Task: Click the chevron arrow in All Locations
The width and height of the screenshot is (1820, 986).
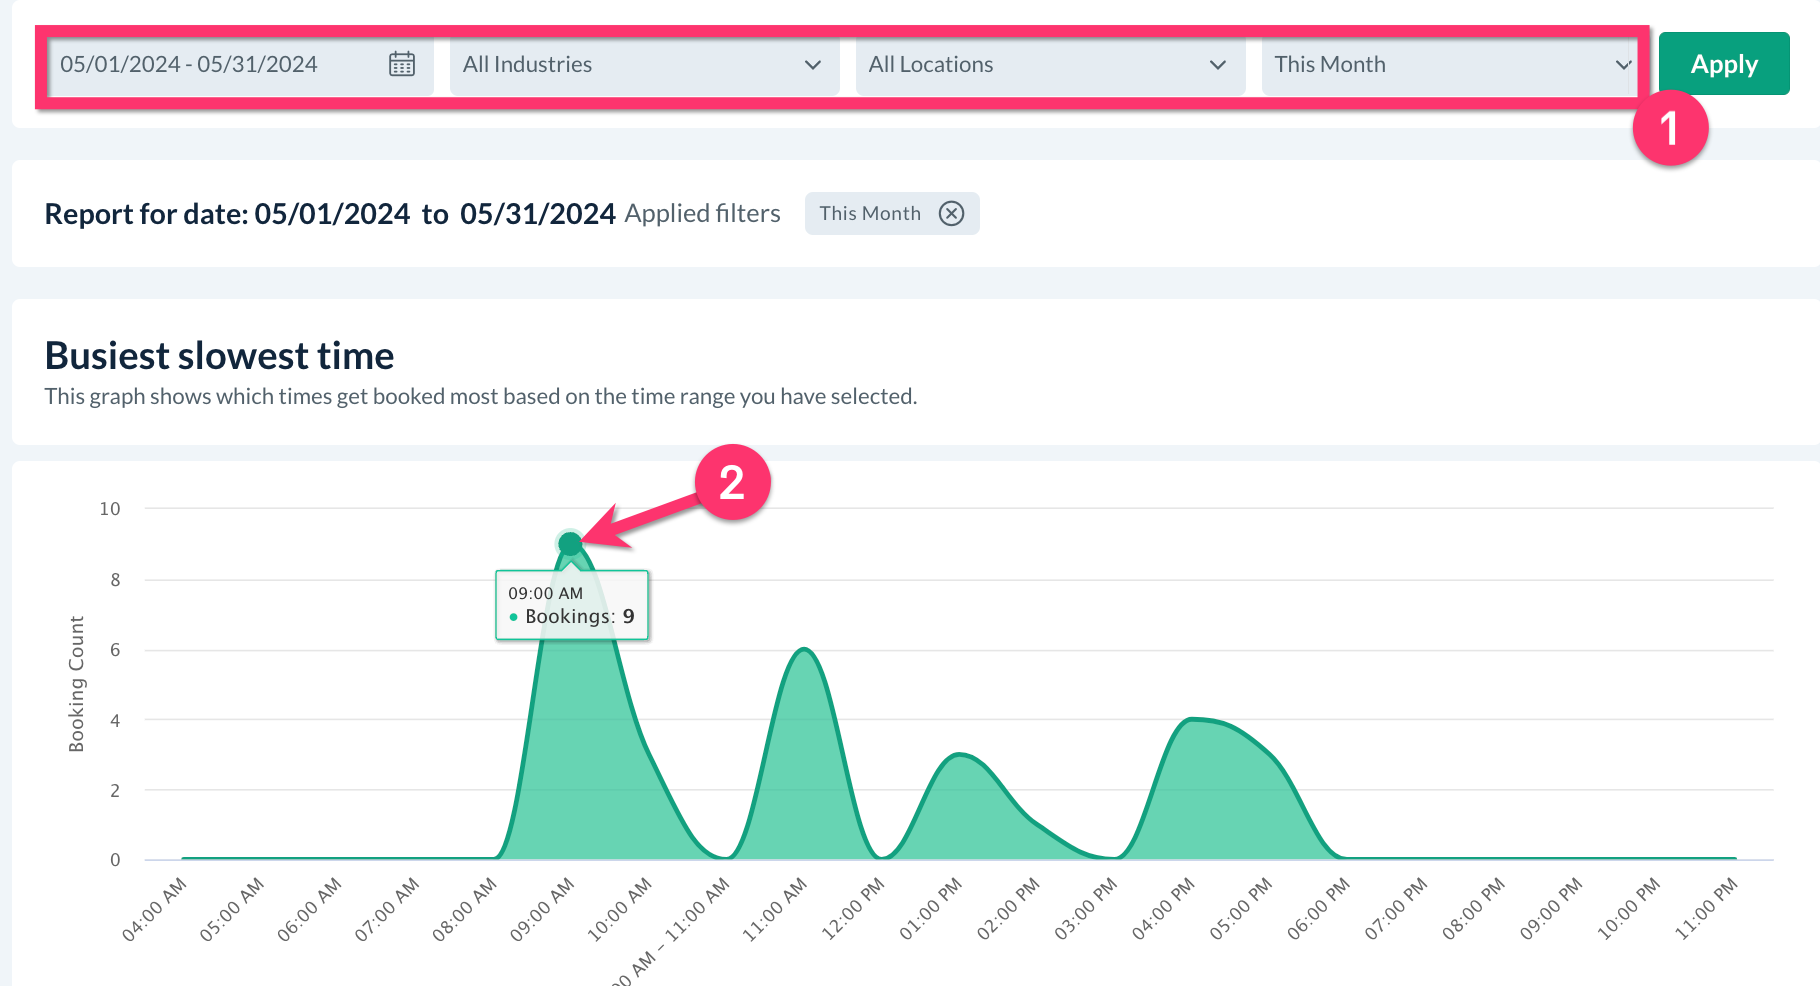Action: pos(1217,65)
